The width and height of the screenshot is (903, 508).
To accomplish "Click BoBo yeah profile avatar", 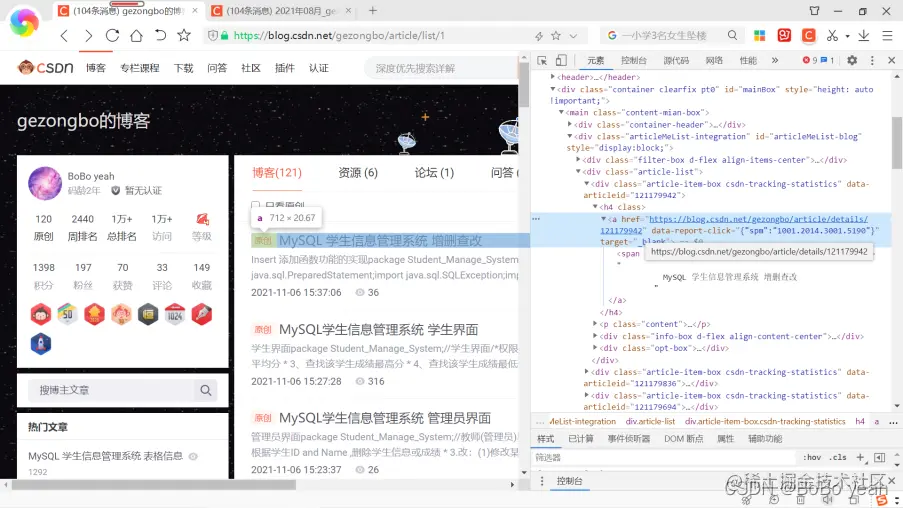I will 45,183.
